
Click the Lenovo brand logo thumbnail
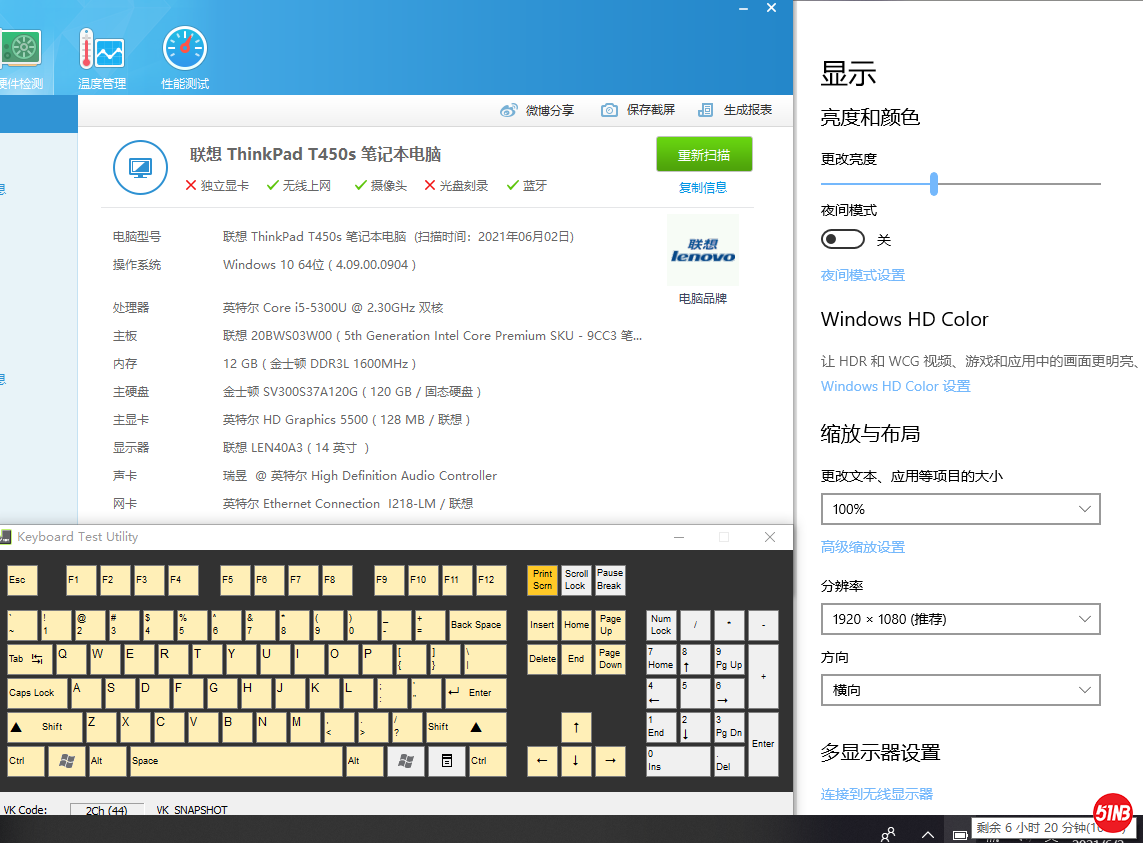tap(703, 250)
